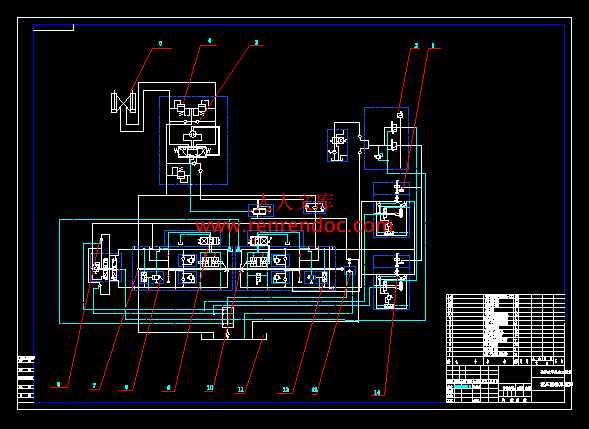This screenshot has width=589, height=429.
Task: Click callout number 10 at bottom
Action: click(210, 388)
